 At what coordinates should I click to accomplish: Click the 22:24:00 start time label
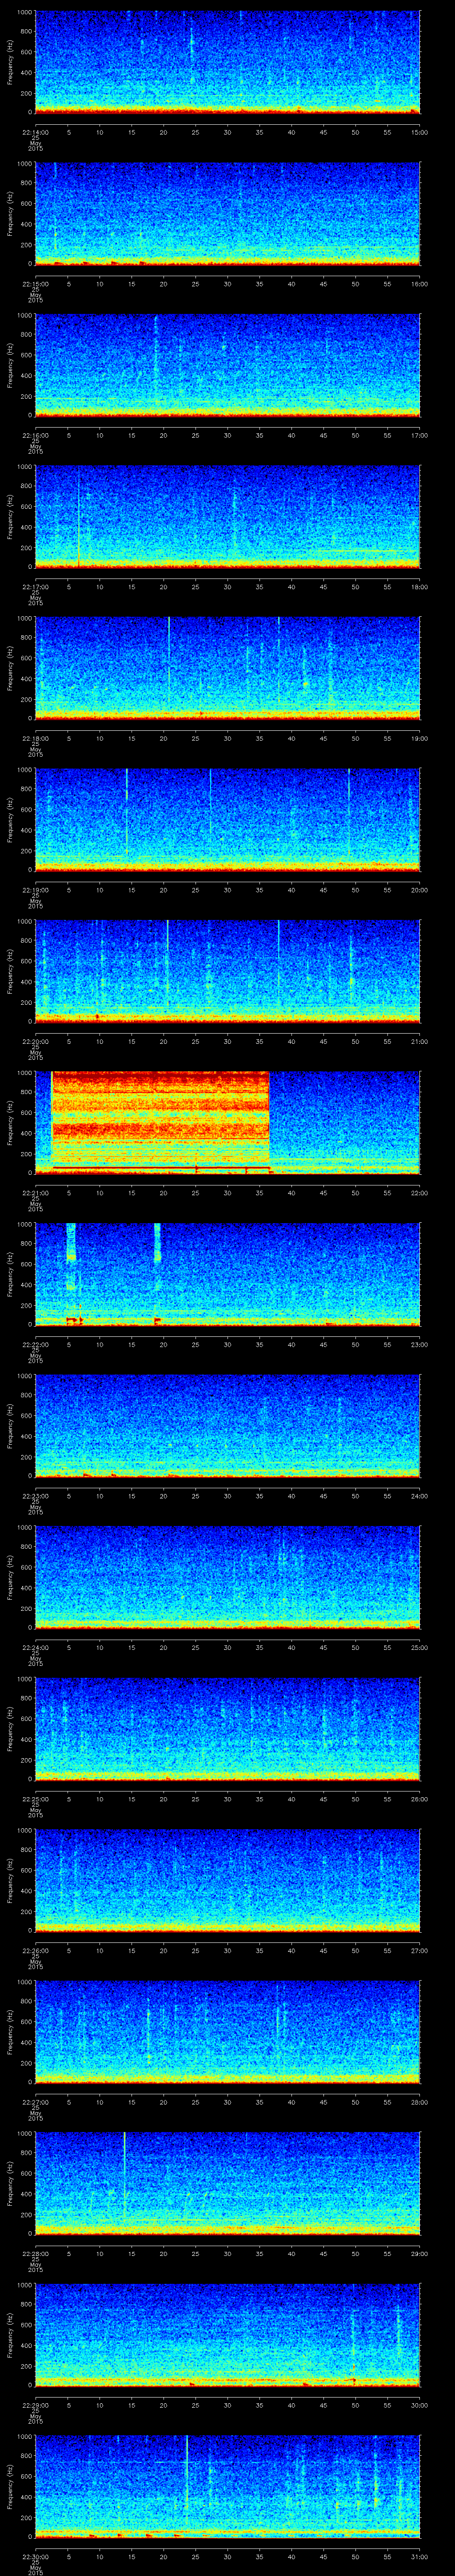(x=35, y=1647)
